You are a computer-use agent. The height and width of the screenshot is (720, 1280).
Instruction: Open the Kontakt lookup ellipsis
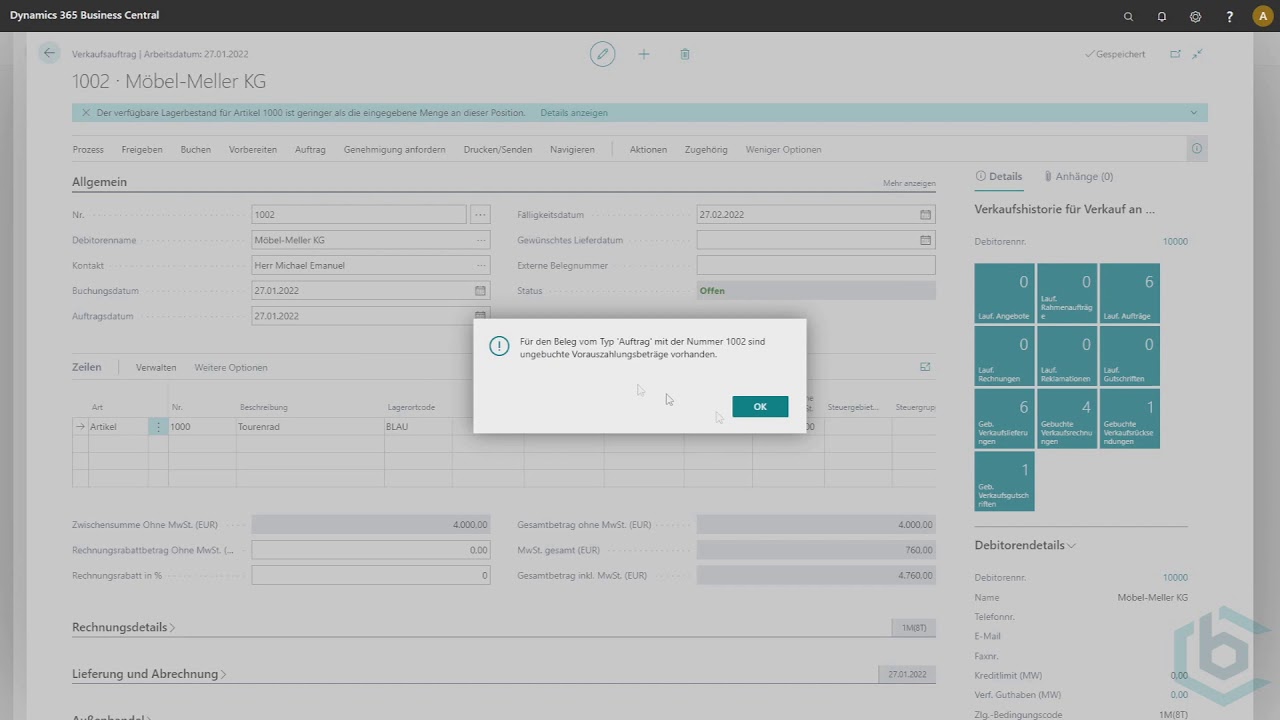point(481,265)
